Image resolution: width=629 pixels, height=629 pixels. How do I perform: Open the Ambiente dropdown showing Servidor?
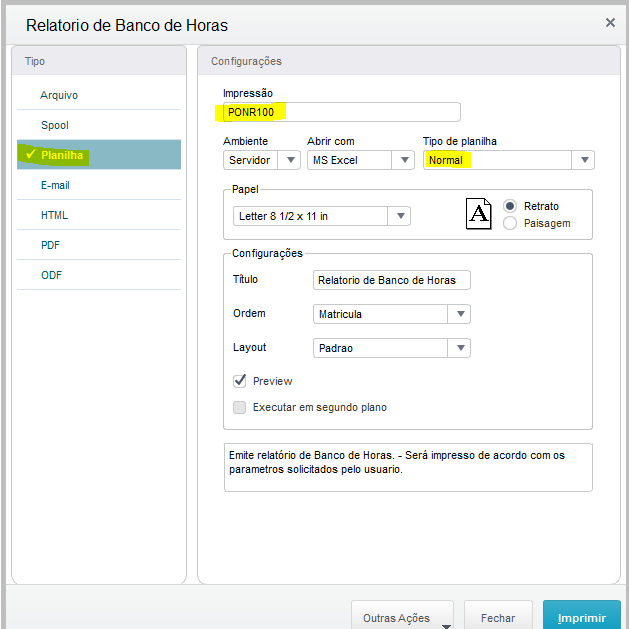tap(262, 160)
